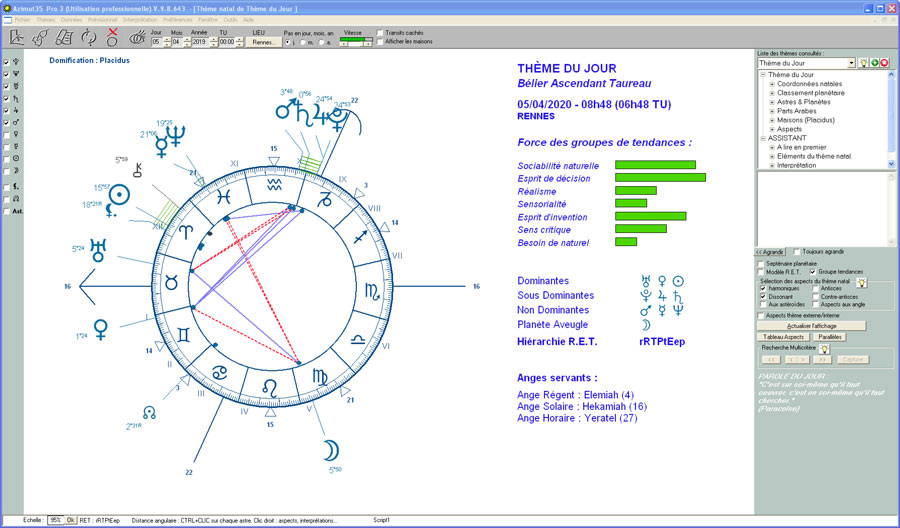
Task: Click the Actualiser l'affichage button
Action: [x=811, y=326]
